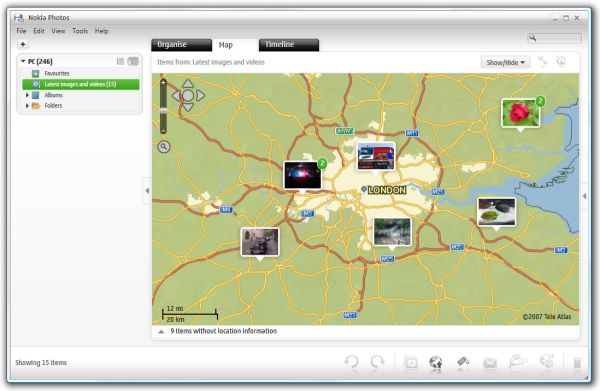Click the map zoom slider handle
Image resolution: width=600 pixels, height=391 pixels.
coord(163,111)
